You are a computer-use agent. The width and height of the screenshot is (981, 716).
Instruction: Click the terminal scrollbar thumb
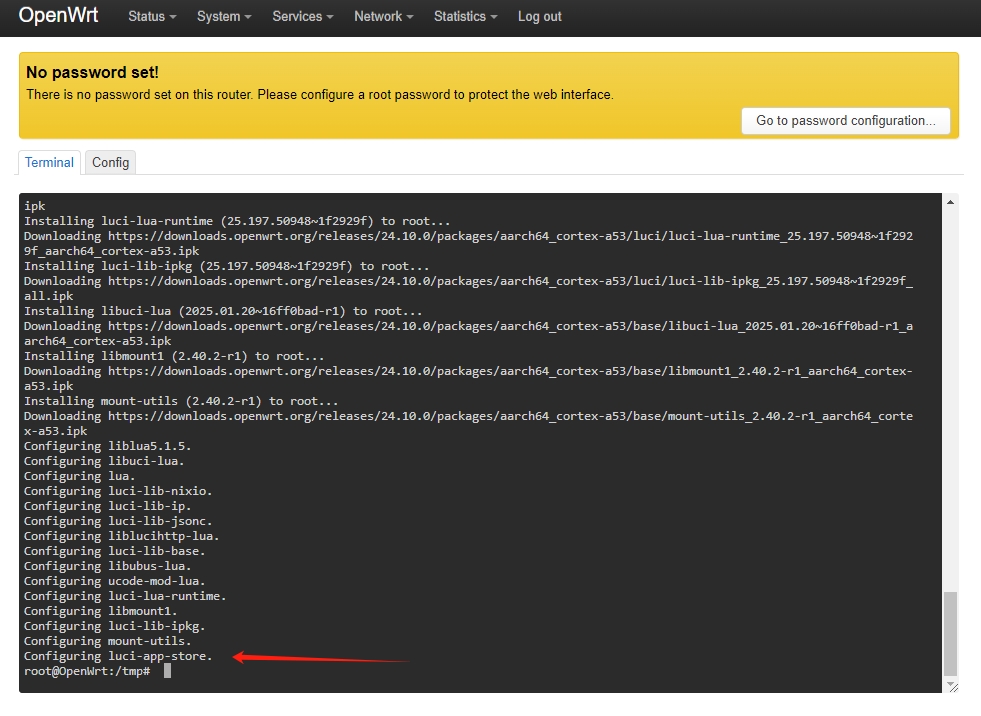[x=950, y=634]
